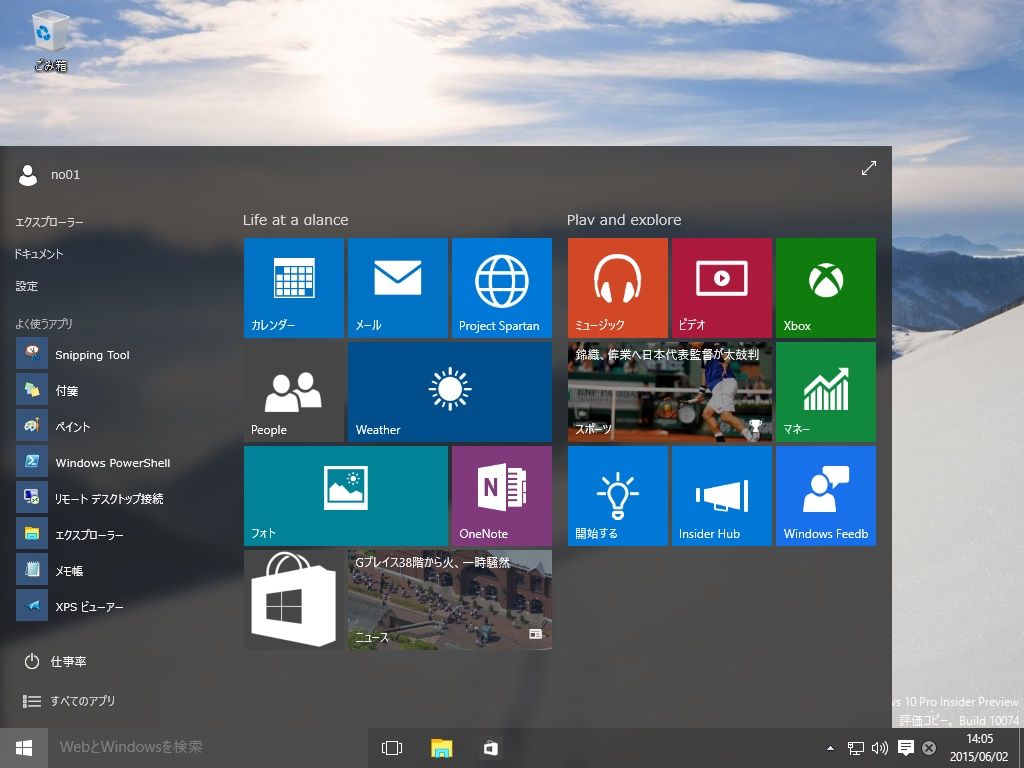Open the マネー (Money) tile
The image size is (1024, 768).
[825, 392]
